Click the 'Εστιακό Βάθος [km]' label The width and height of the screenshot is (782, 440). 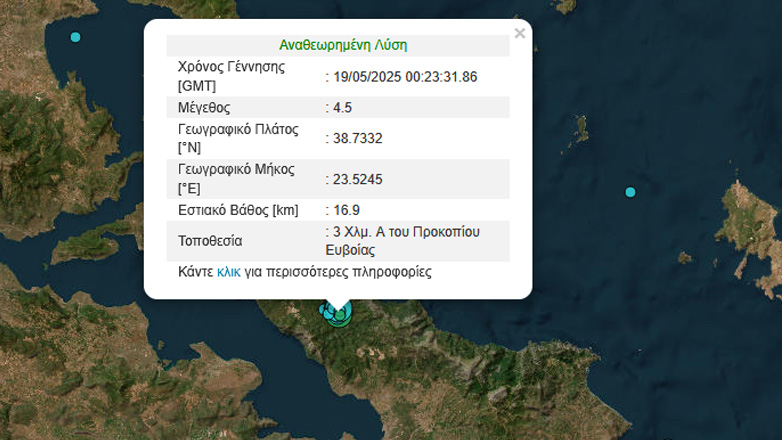click(x=238, y=210)
